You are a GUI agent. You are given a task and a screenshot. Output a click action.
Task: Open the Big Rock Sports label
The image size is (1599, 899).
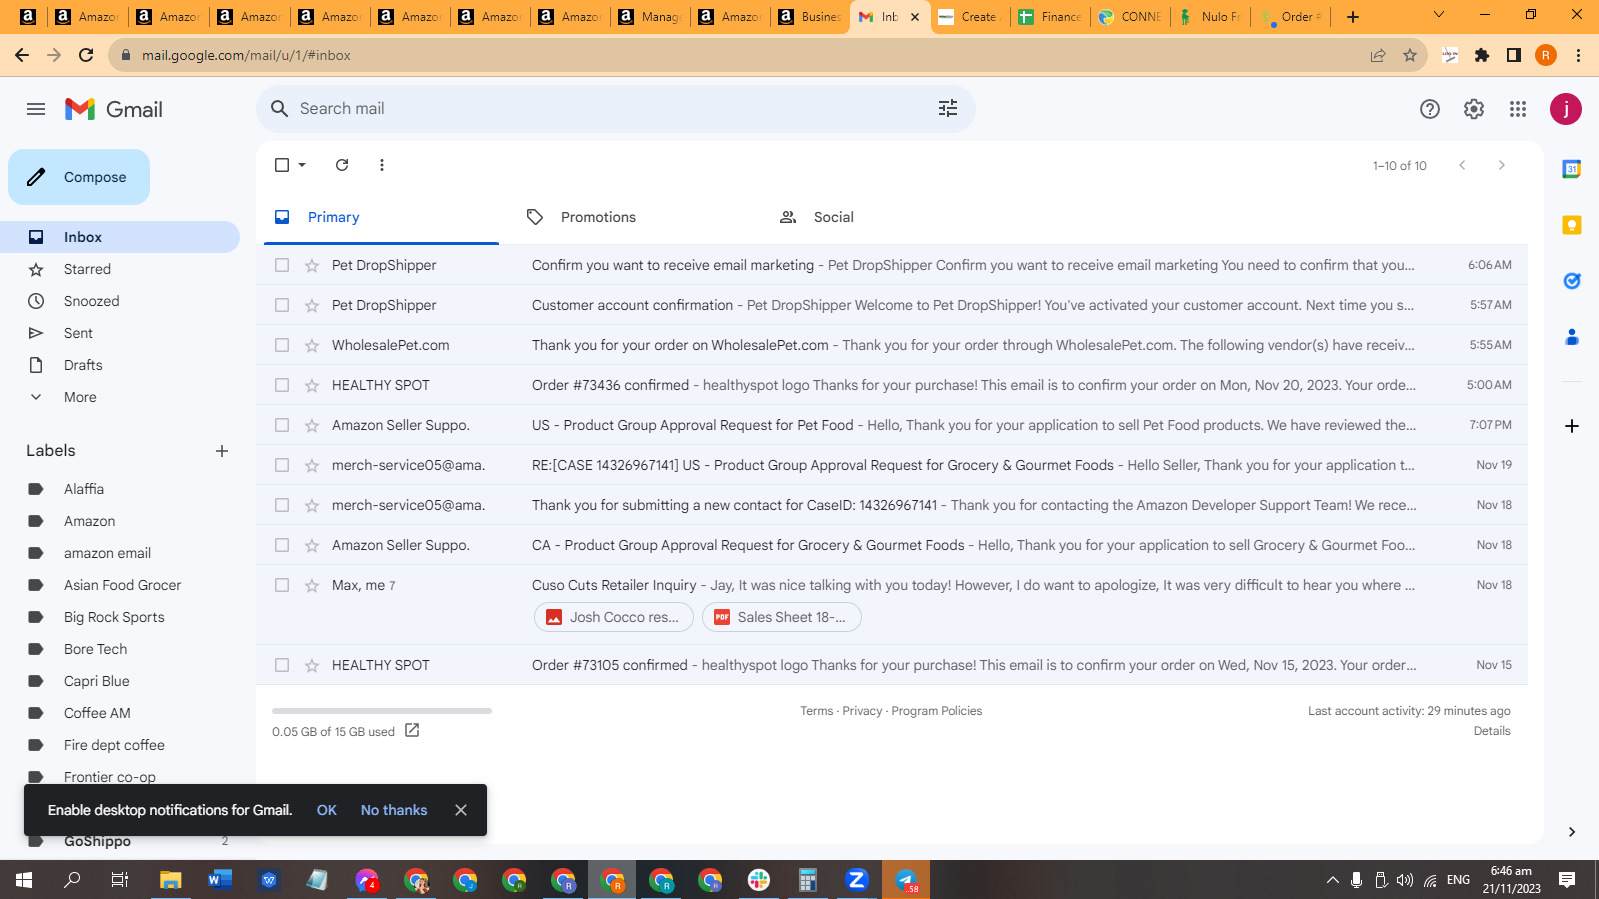[114, 617]
